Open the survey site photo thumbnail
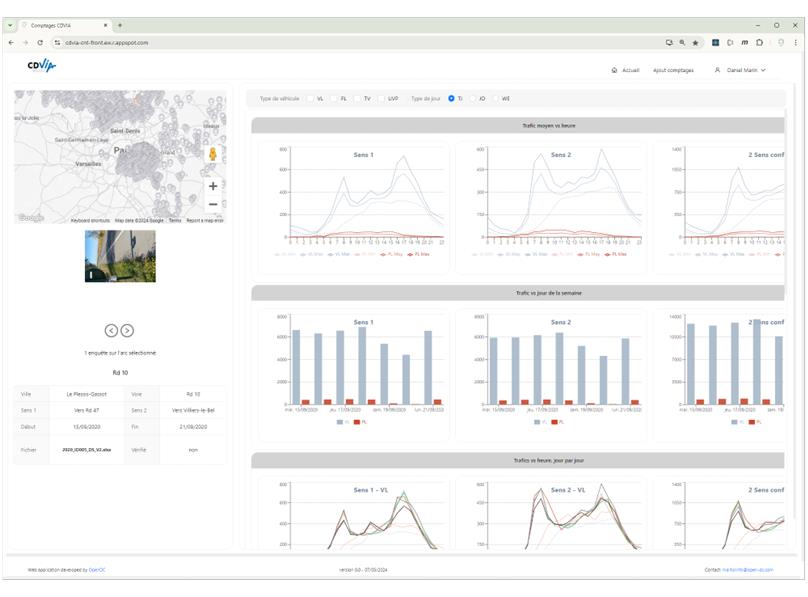 120,256
